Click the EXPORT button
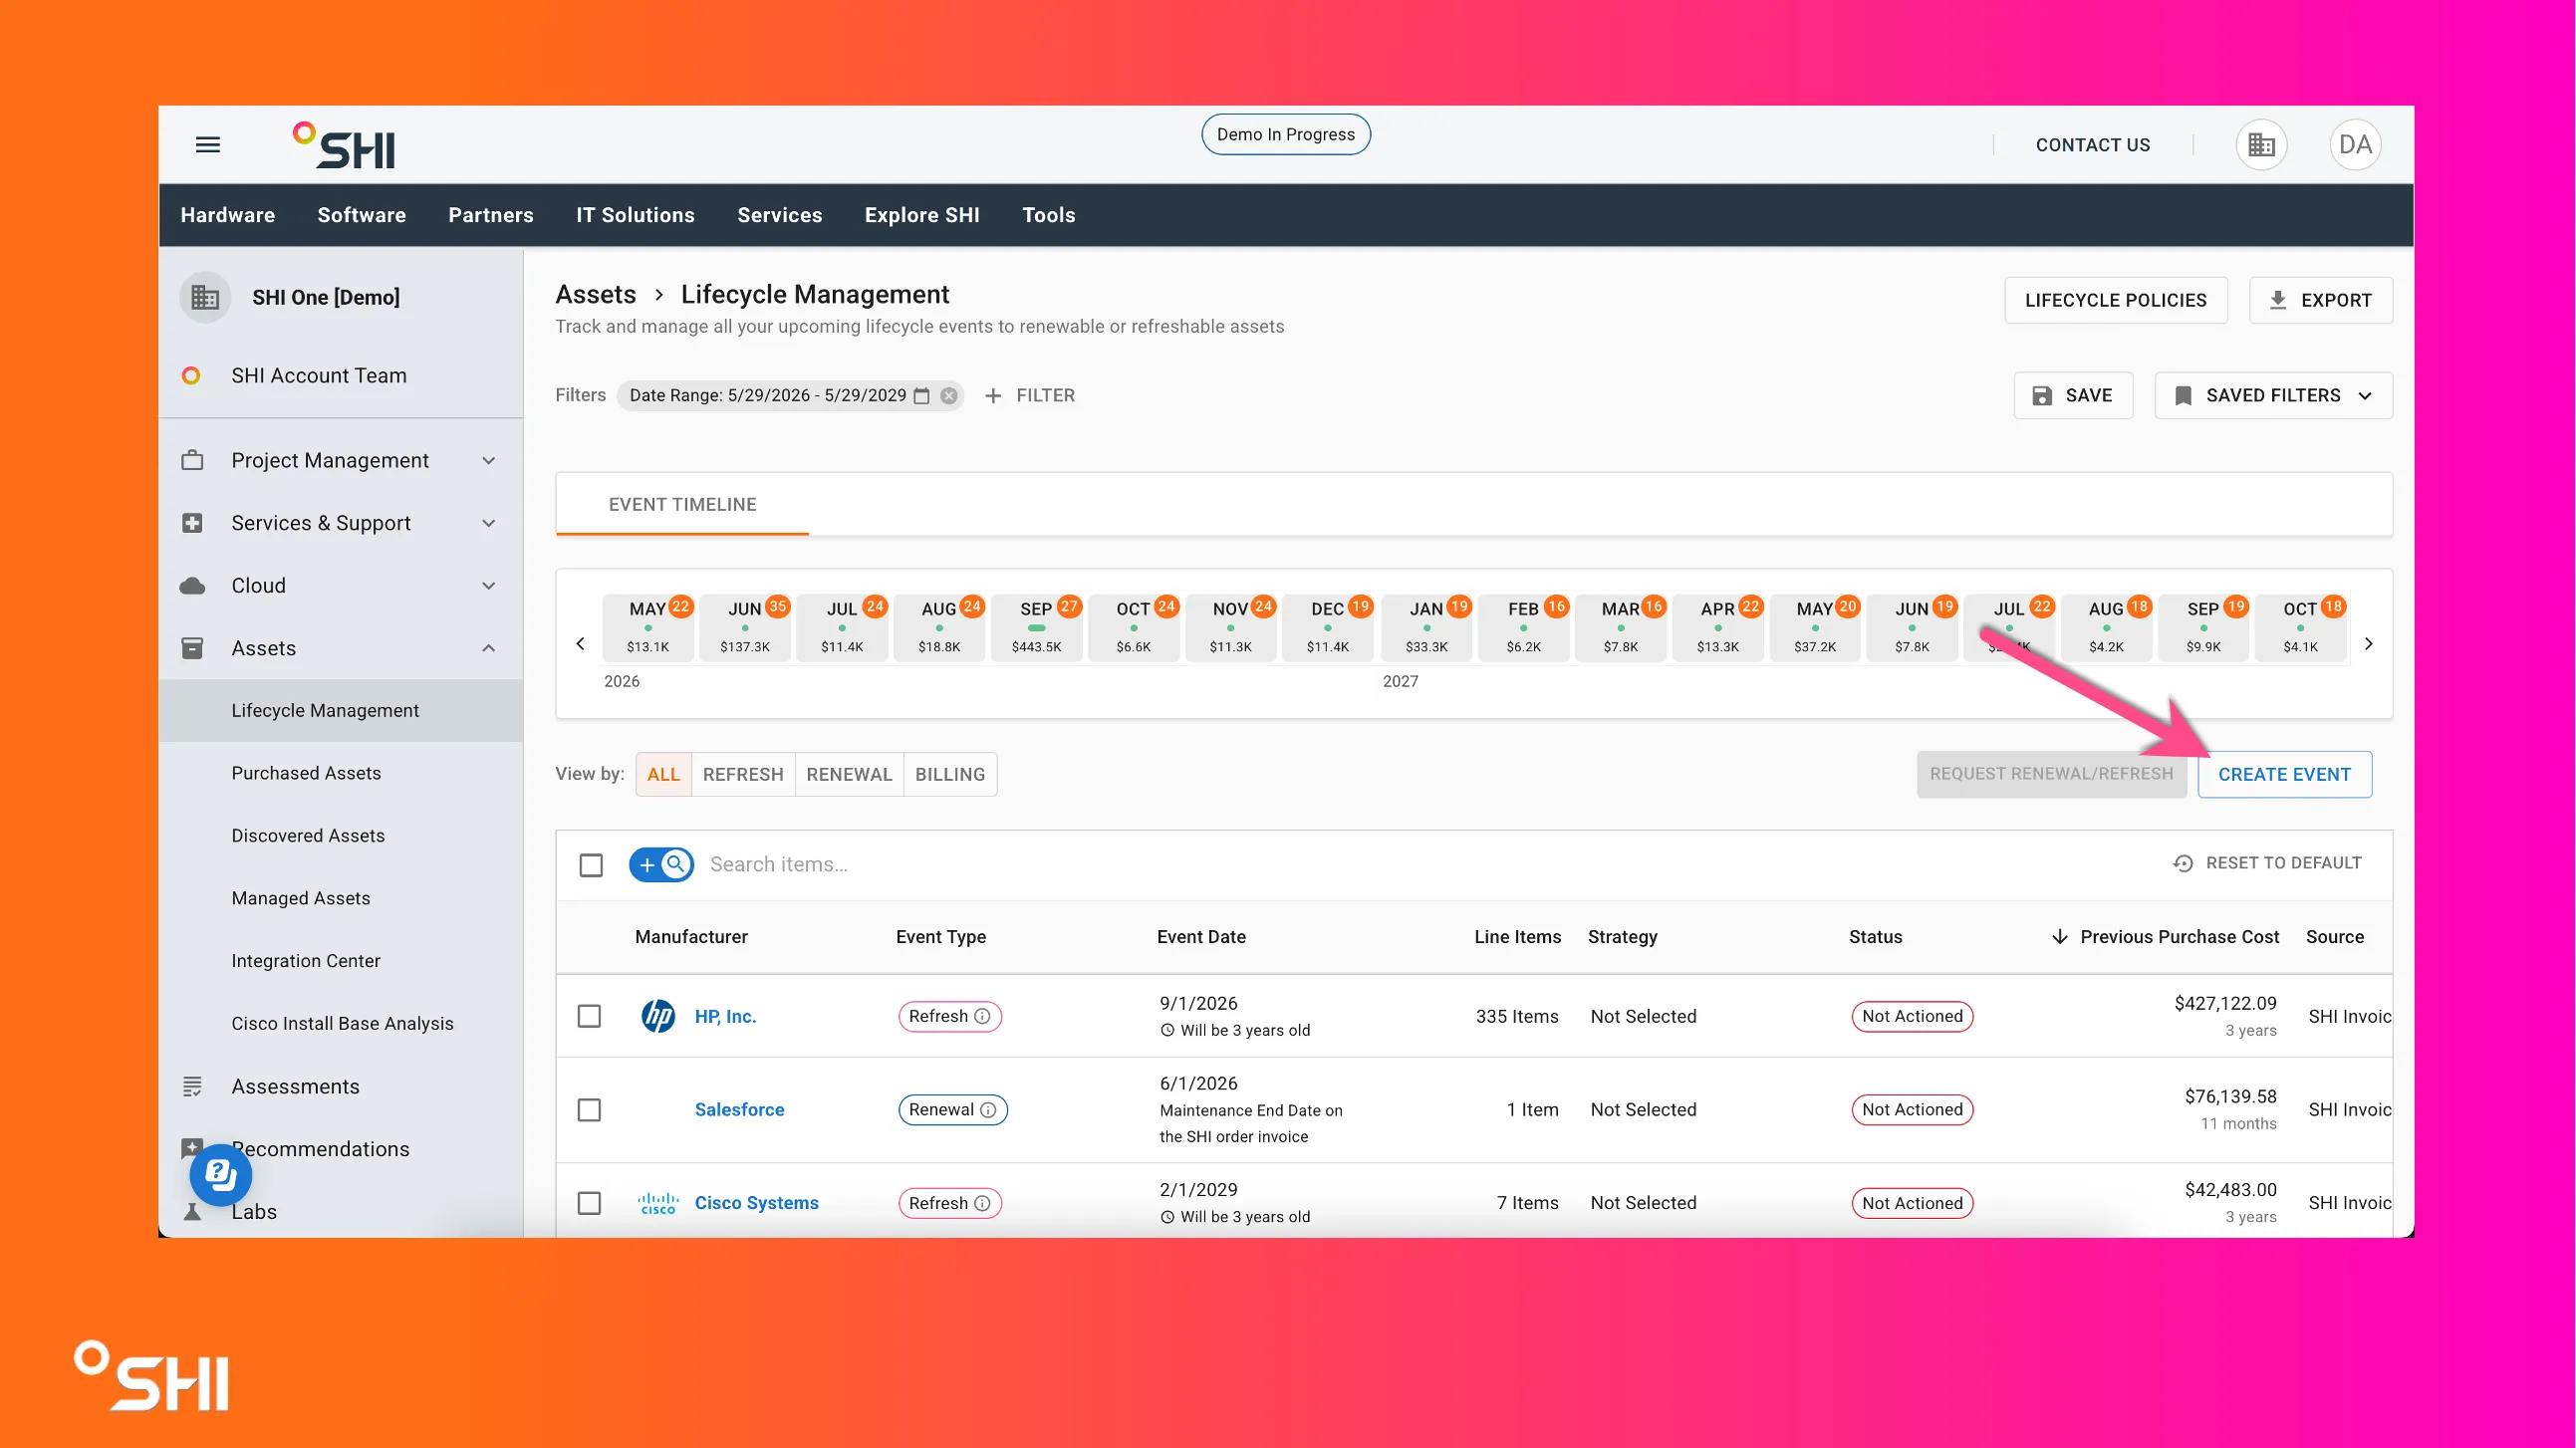The width and height of the screenshot is (2576, 1448). point(2320,300)
